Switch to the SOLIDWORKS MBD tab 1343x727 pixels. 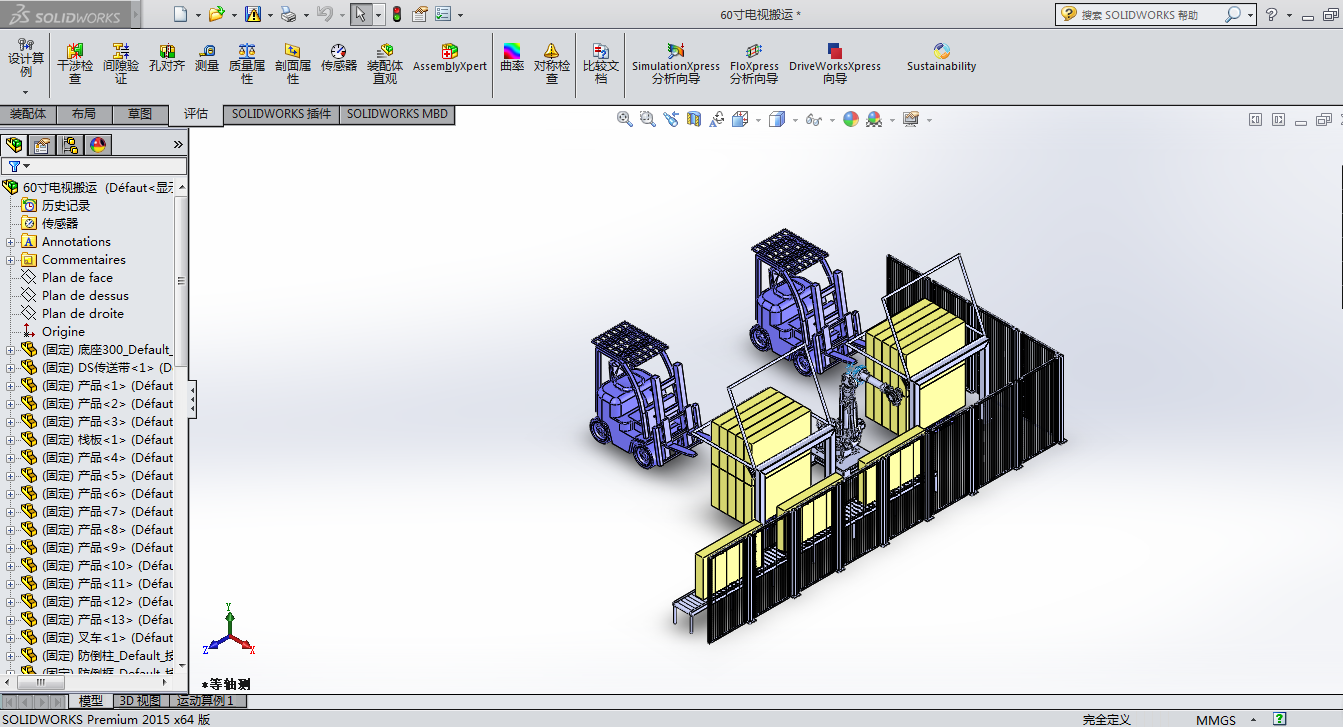click(x=397, y=114)
